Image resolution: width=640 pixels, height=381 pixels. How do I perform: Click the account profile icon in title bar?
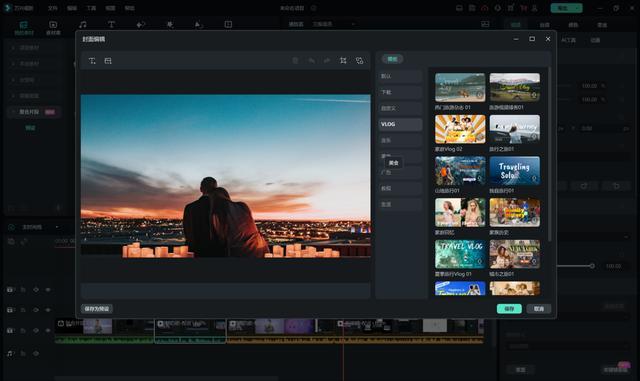click(x=534, y=8)
